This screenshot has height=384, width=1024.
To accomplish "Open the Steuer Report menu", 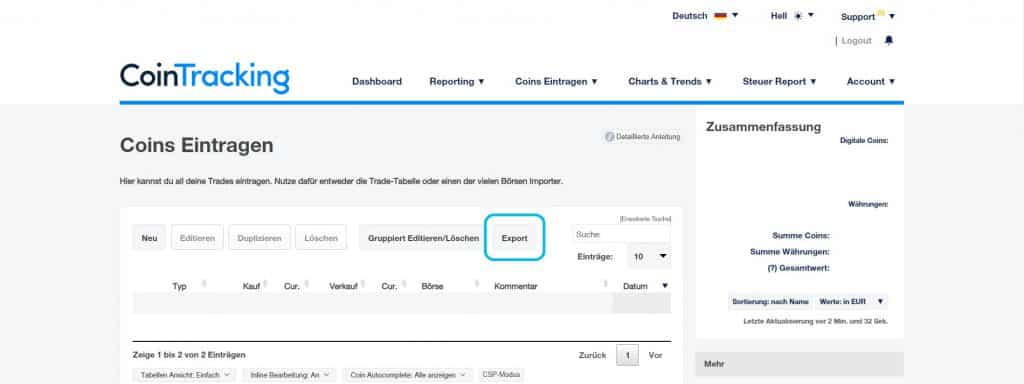I will (780, 82).
